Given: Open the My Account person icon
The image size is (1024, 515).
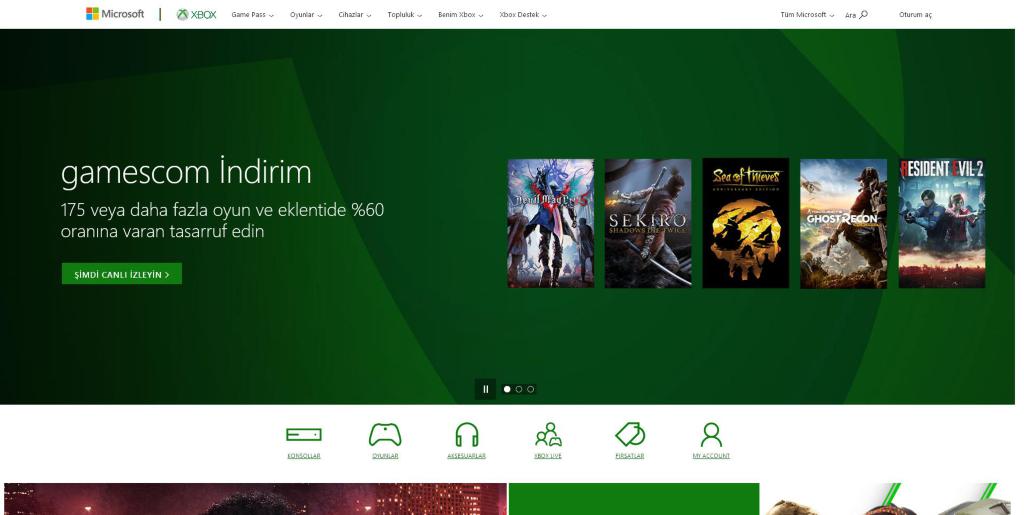Looking at the screenshot, I should (711, 435).
